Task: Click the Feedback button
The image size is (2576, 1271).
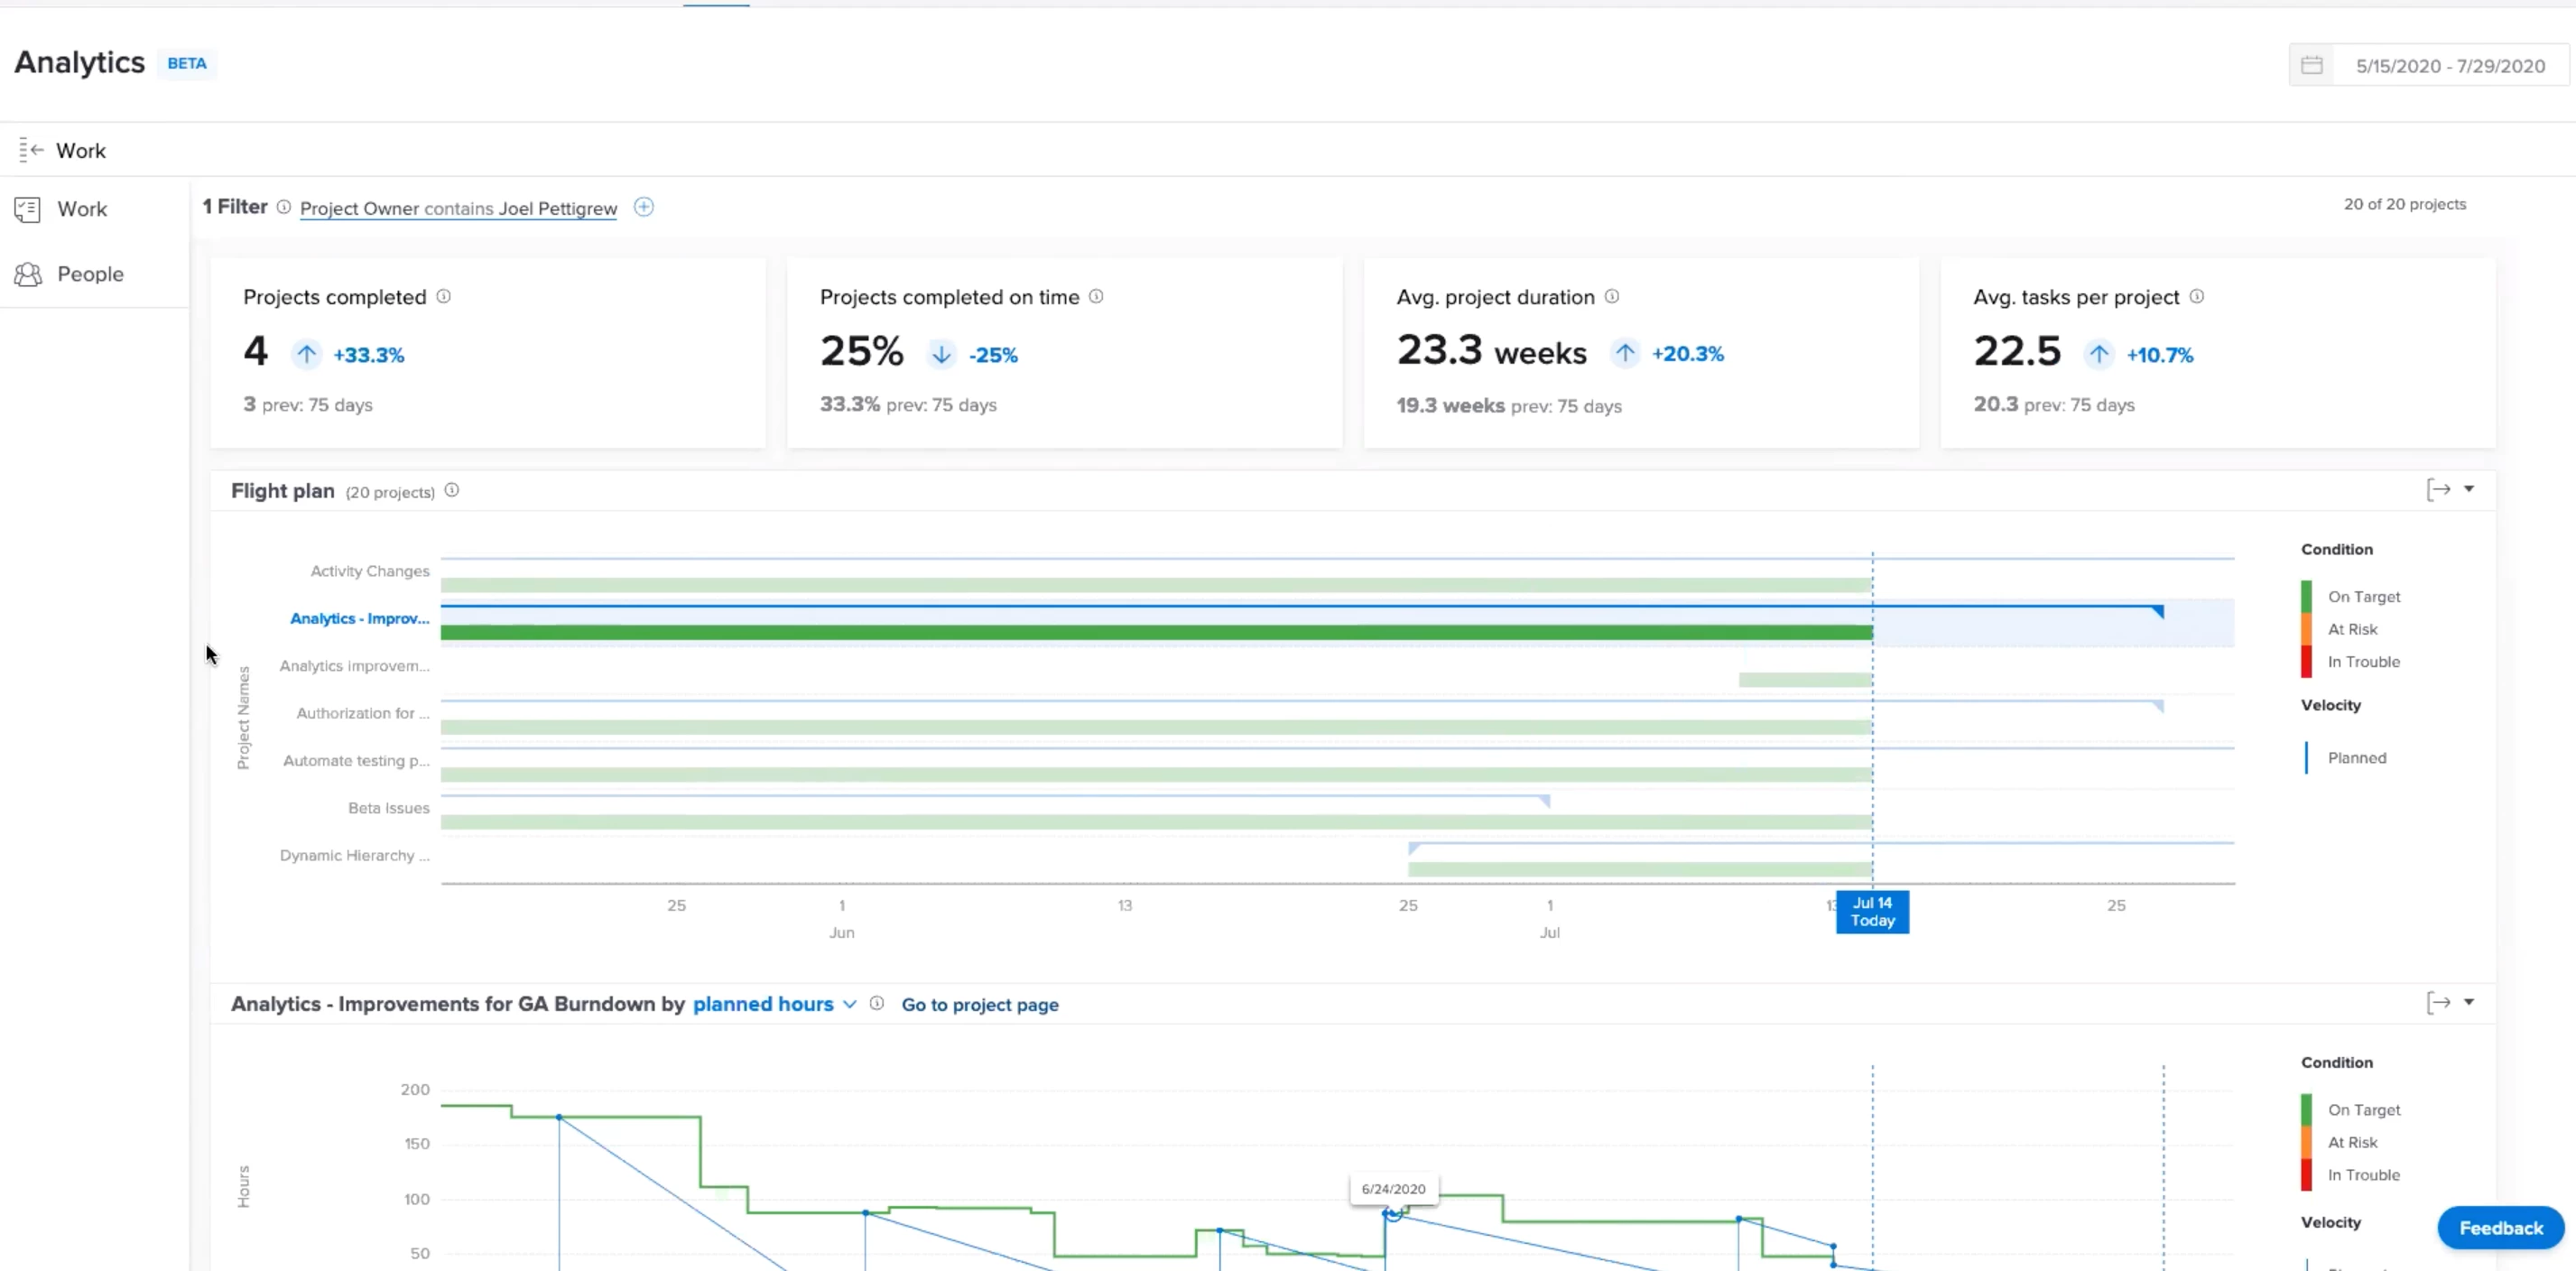Action: pos(2500,1227)
